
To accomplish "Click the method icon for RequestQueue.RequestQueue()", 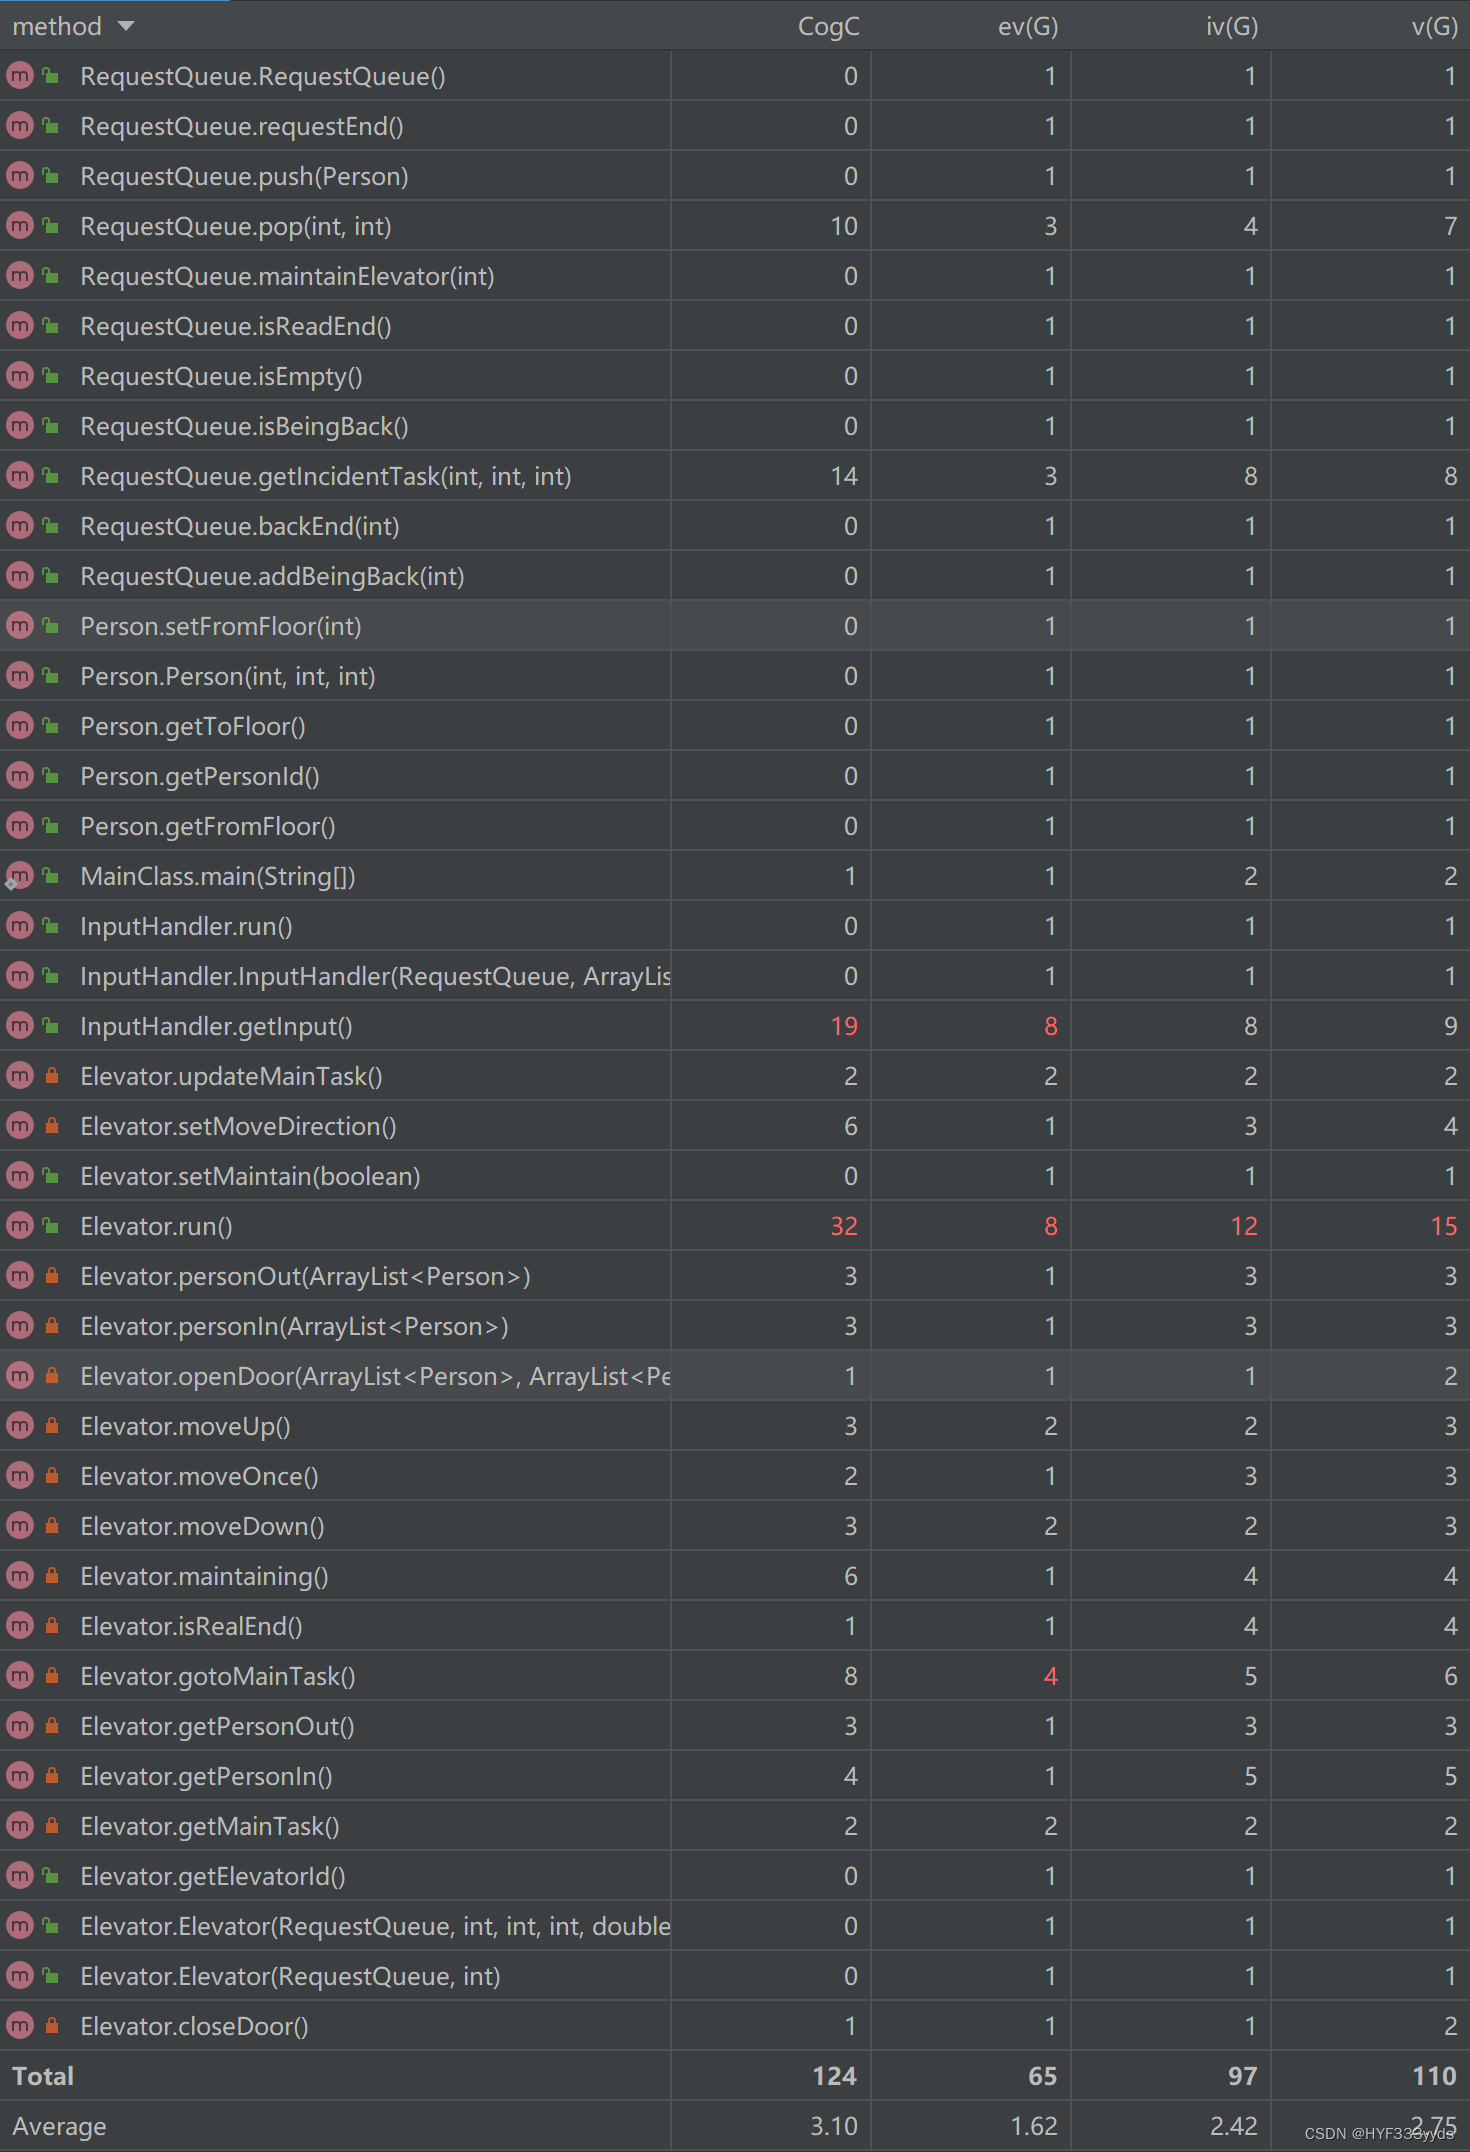I will coord(20,76).
